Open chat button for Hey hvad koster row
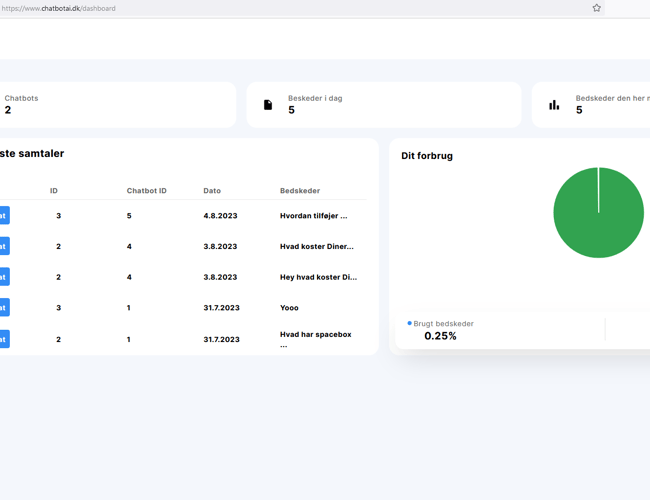650x500 pixels. pos(4,277)
